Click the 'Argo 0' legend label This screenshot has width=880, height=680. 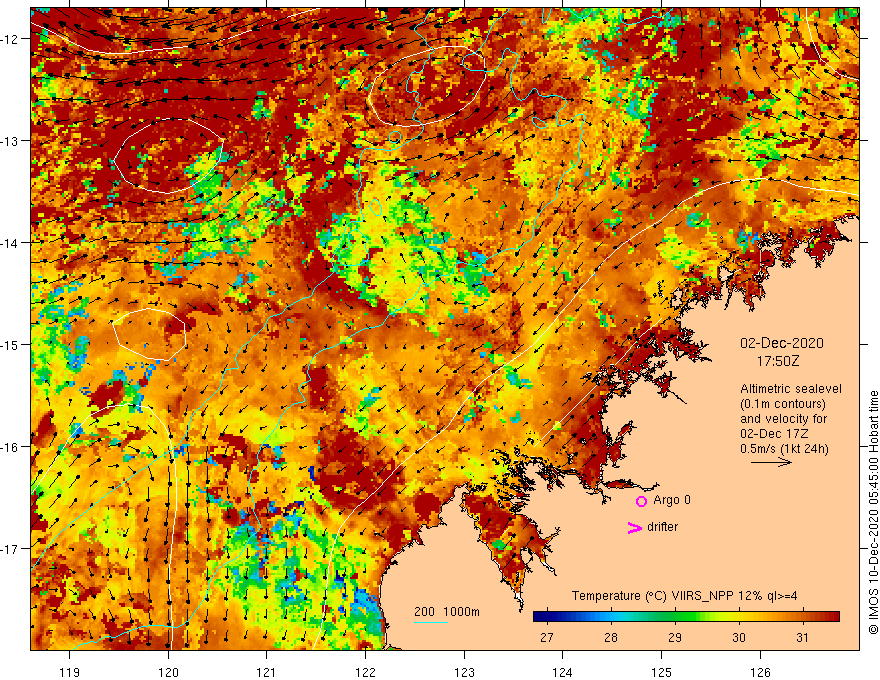672,500
